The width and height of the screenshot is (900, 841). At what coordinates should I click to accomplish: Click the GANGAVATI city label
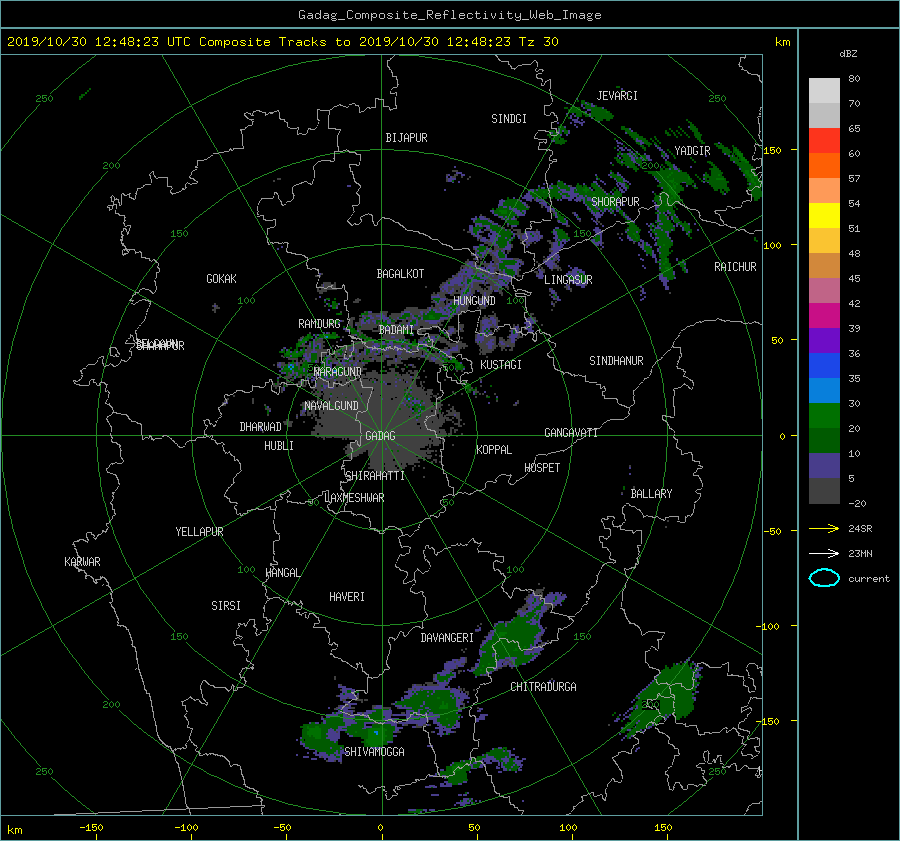point(571,432)
